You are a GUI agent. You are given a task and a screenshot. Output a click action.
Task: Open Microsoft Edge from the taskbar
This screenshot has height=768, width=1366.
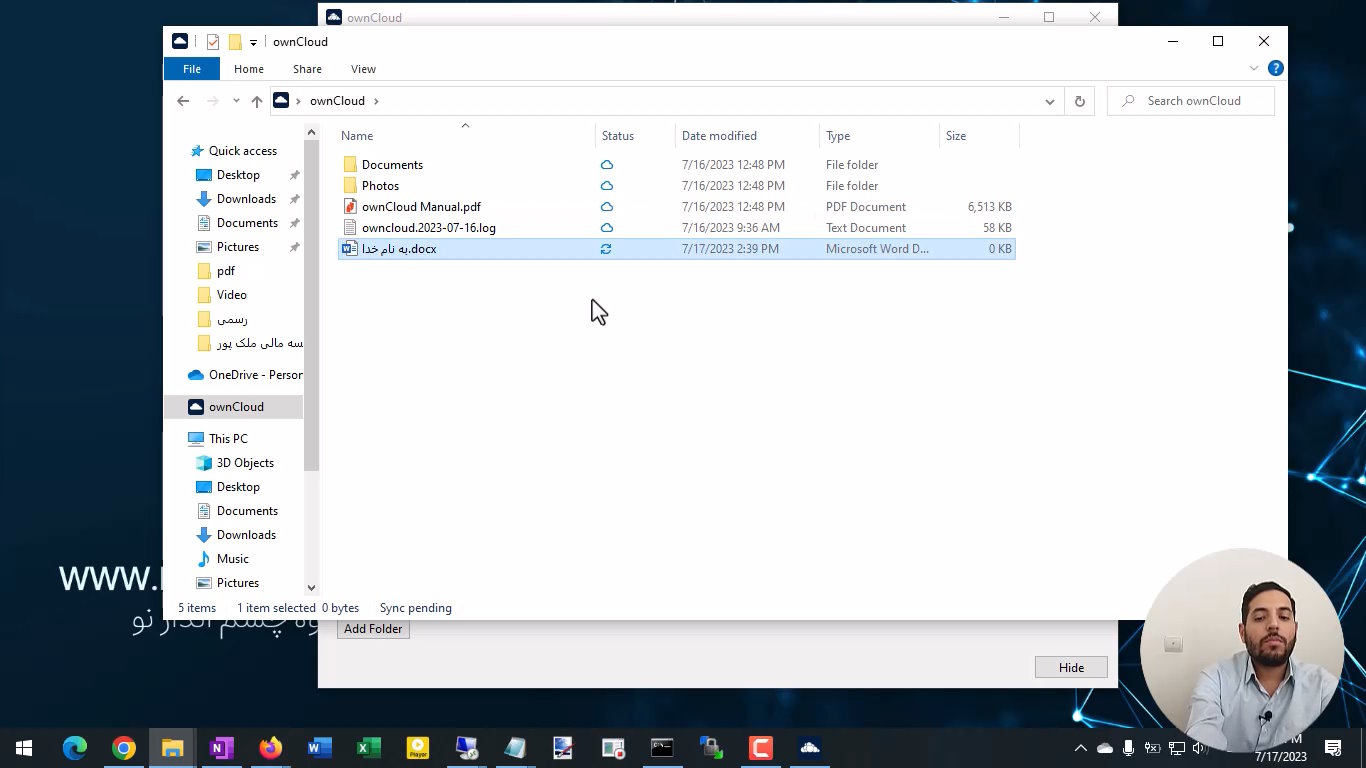coord(75,748)
